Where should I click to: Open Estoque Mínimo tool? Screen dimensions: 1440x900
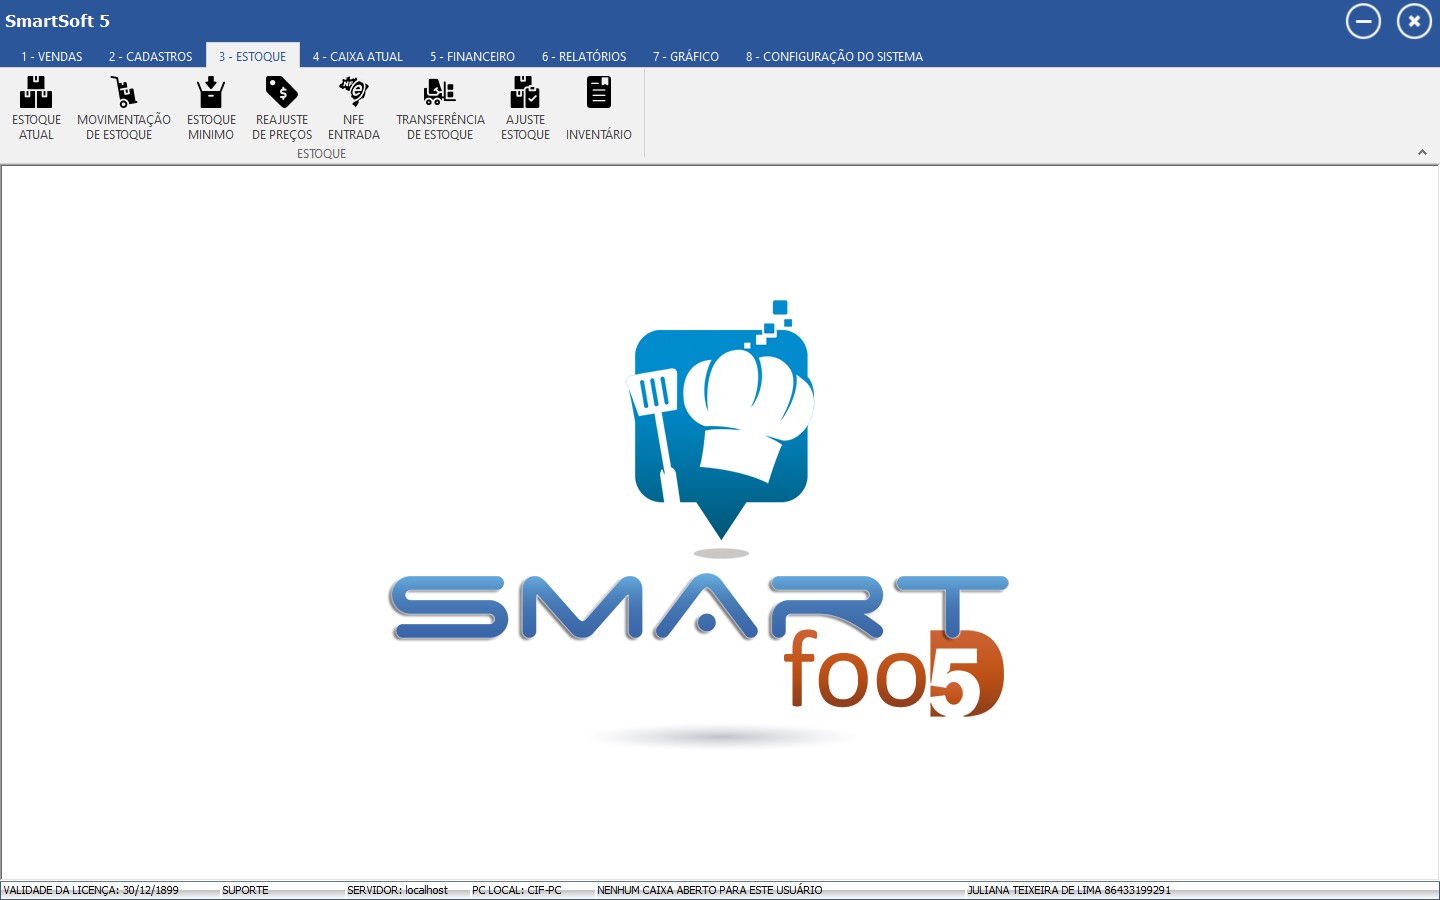click(211, 93)
